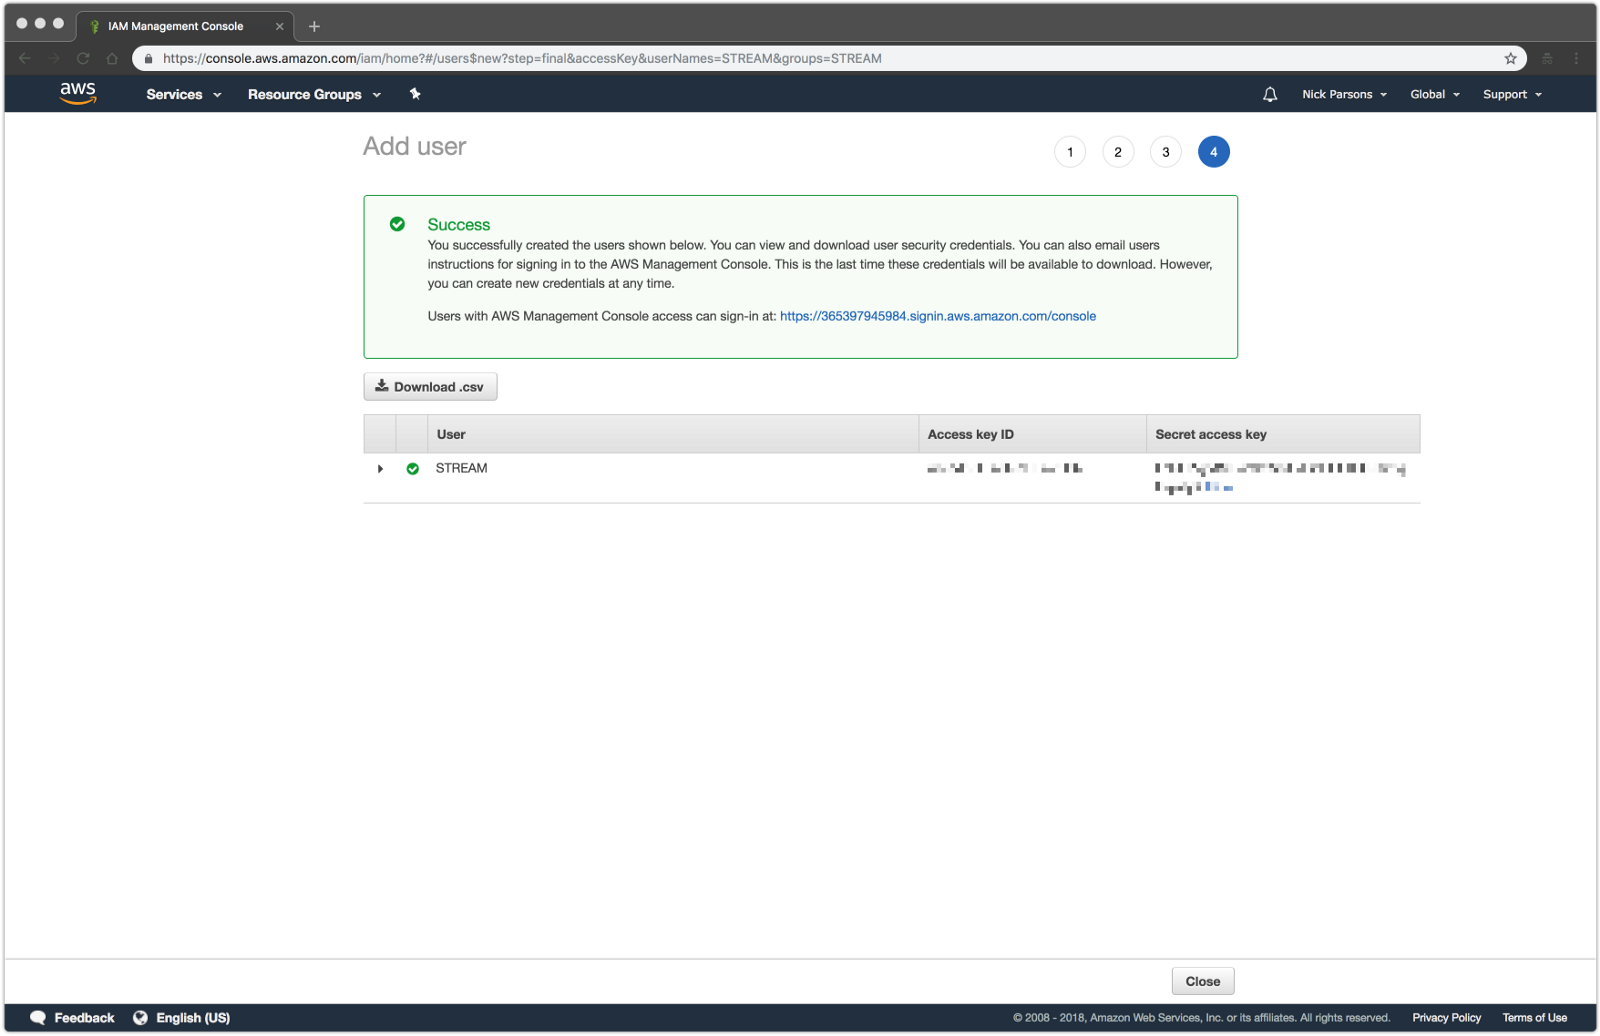Click the blurred access key ID value
The height and width of the screenshot is (1036, 1600).
click(x=1005, y=468)
